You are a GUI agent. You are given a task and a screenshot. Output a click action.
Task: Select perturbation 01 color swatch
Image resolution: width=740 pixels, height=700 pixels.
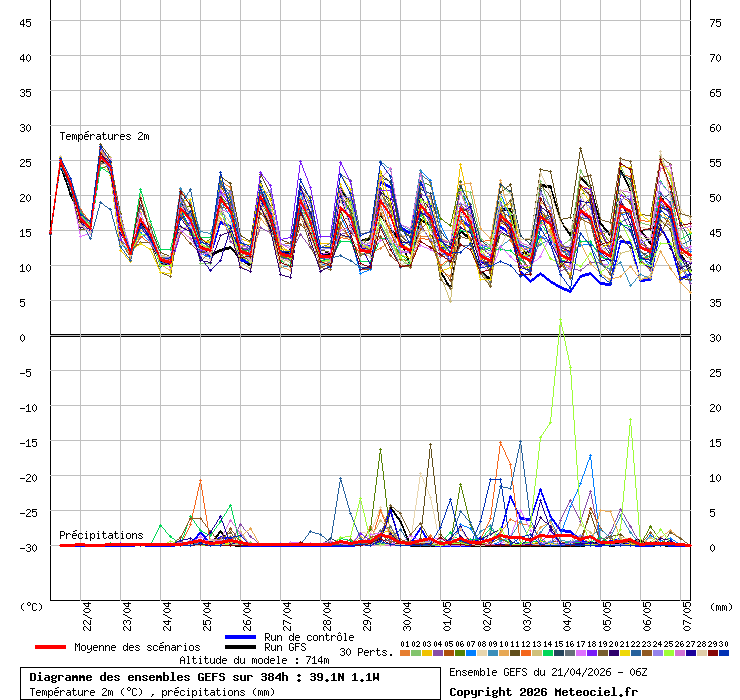coord(404,653)
